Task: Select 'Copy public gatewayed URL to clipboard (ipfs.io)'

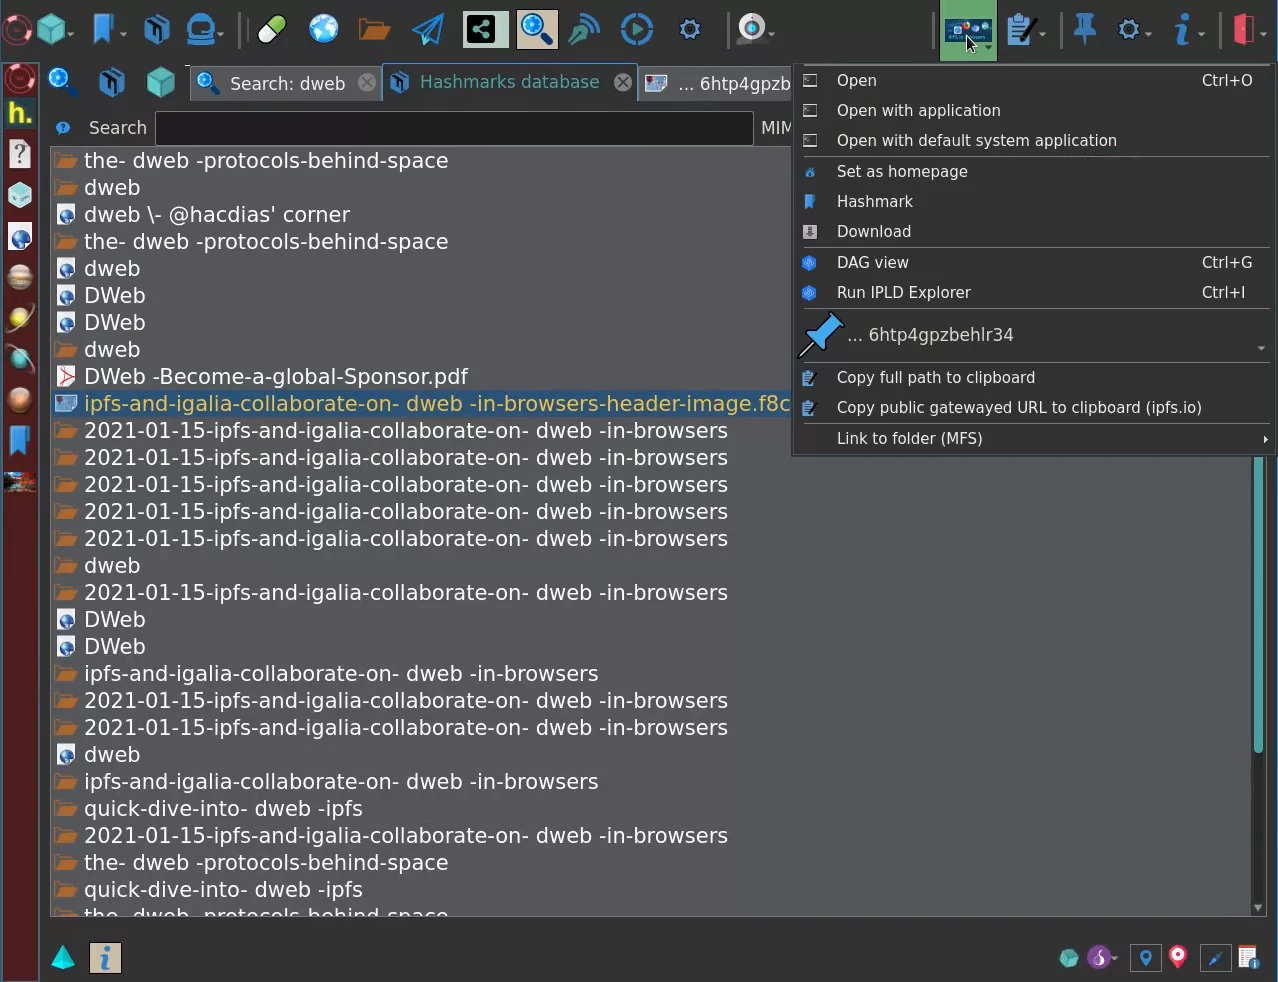Action: click(x=1035, y=408)
